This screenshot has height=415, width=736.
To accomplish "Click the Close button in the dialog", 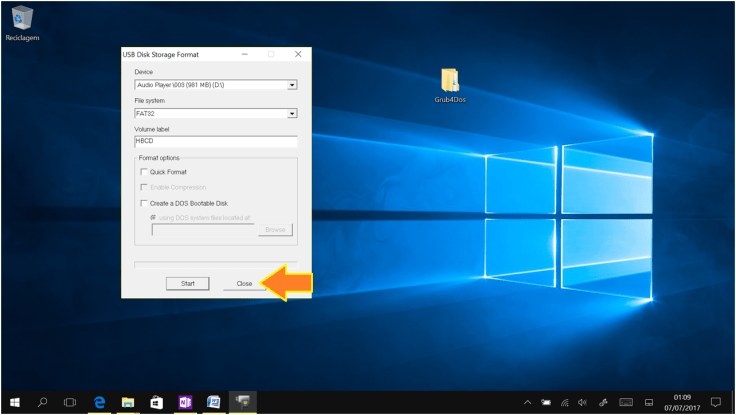I will pyautogui.click(x=244, y=283).
